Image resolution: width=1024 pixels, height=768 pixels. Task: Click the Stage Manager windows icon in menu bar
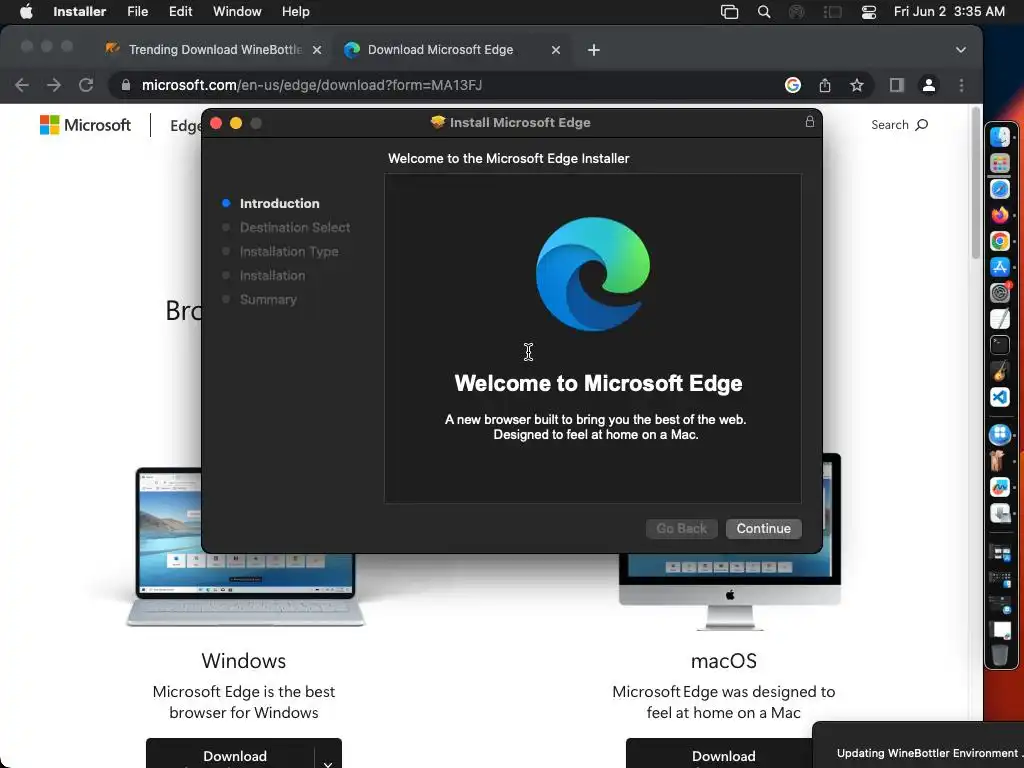(729, 11)
